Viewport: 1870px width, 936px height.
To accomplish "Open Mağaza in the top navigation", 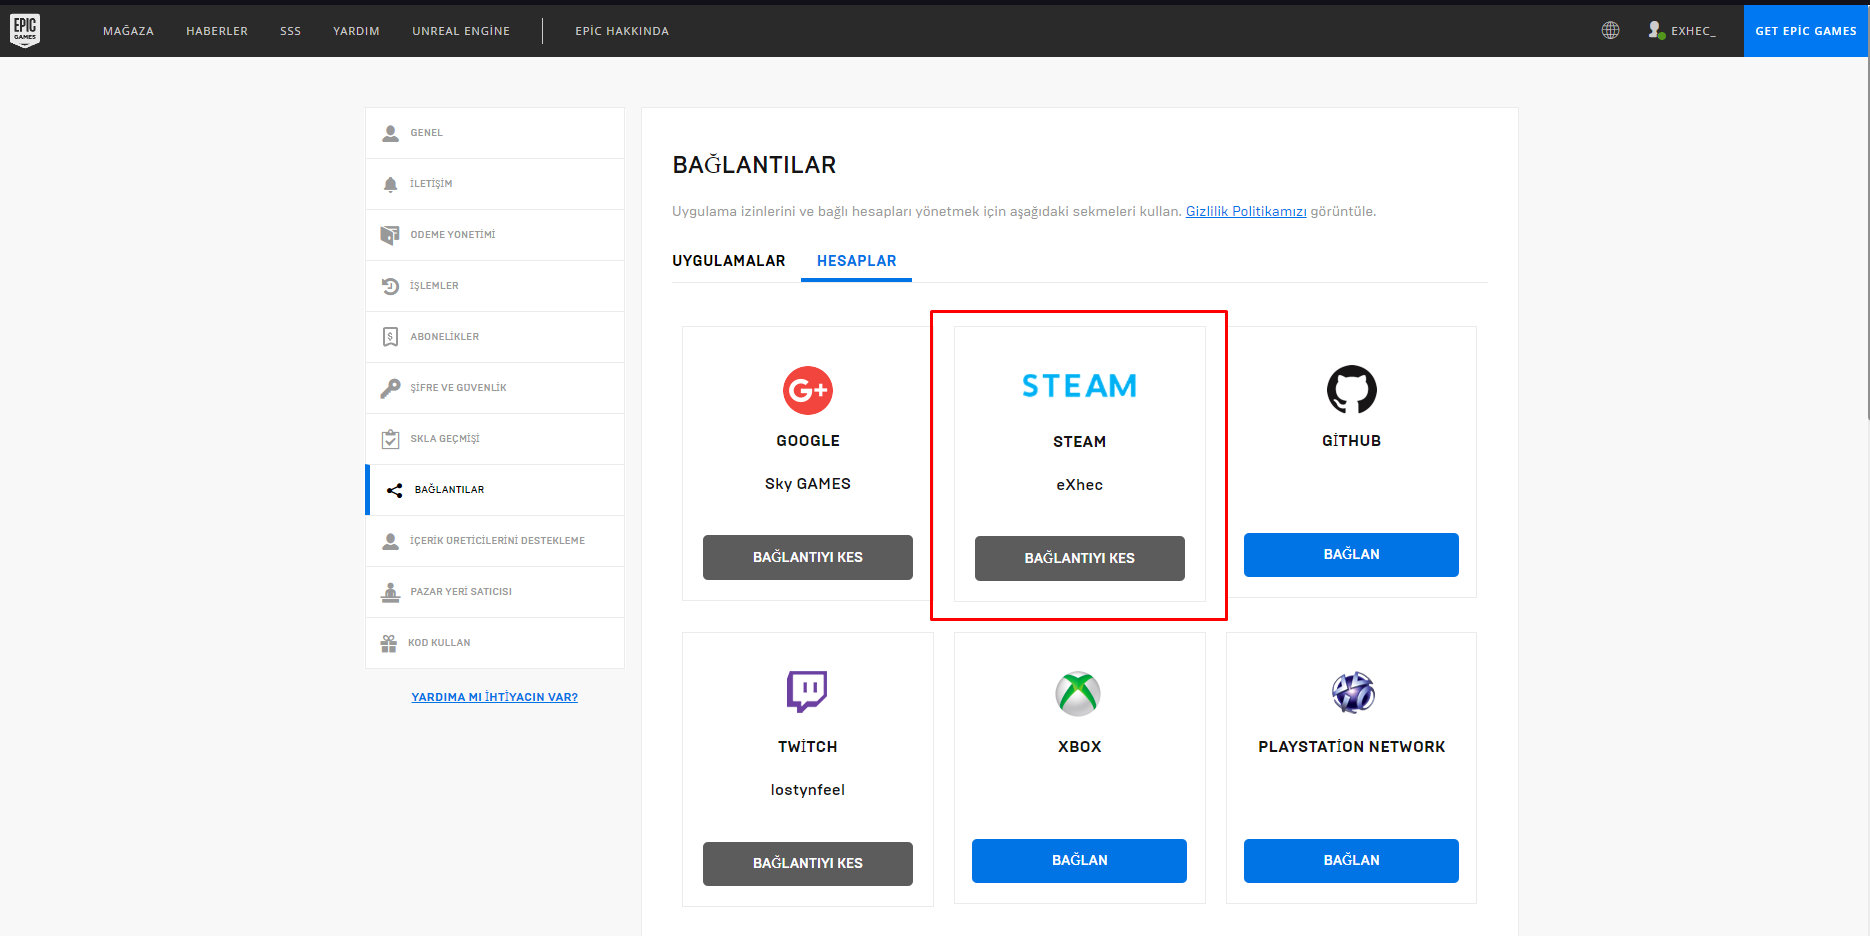I will 128,31.
